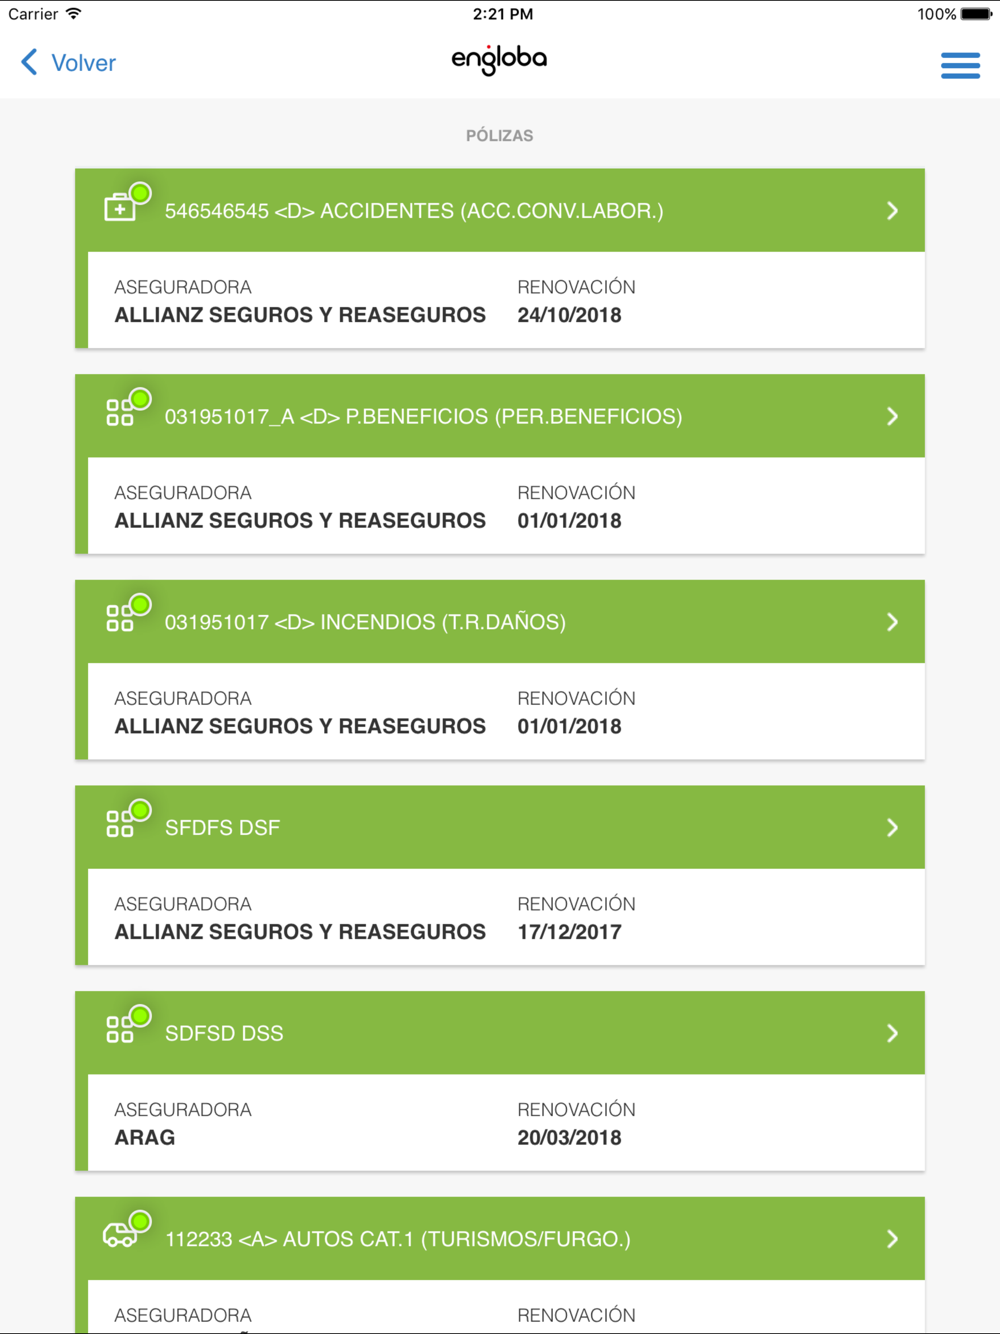Click the grid icon beside SDFSD DSS
Screen dimensions: 1000x1334
pyautogui.click(x=120, y=1030)
